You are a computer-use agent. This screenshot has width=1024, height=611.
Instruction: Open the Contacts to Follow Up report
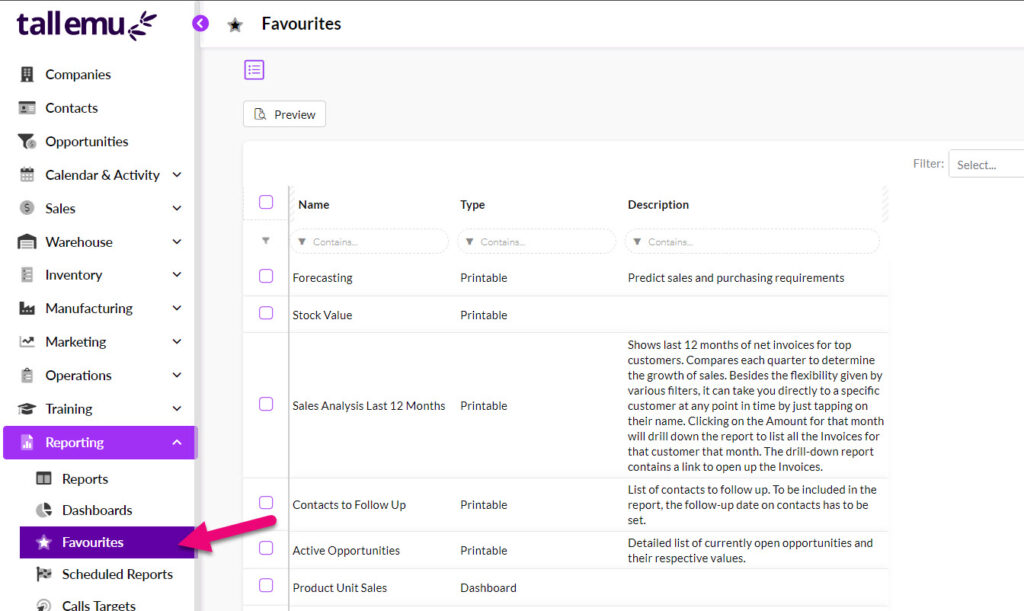pos(349,504)
